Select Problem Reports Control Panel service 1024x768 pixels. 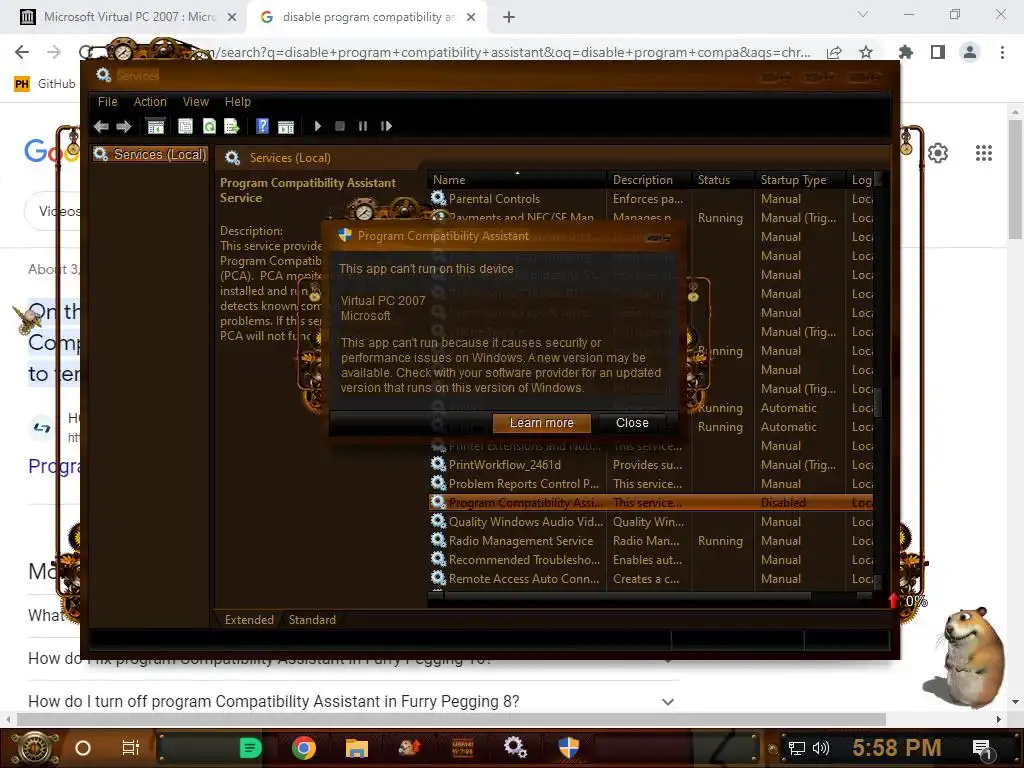coord(650,484)
